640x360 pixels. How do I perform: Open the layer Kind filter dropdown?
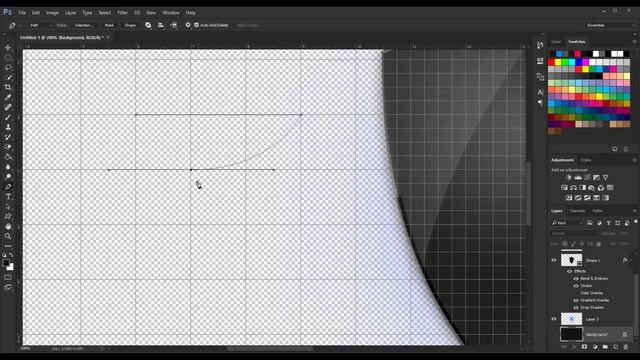567,223
